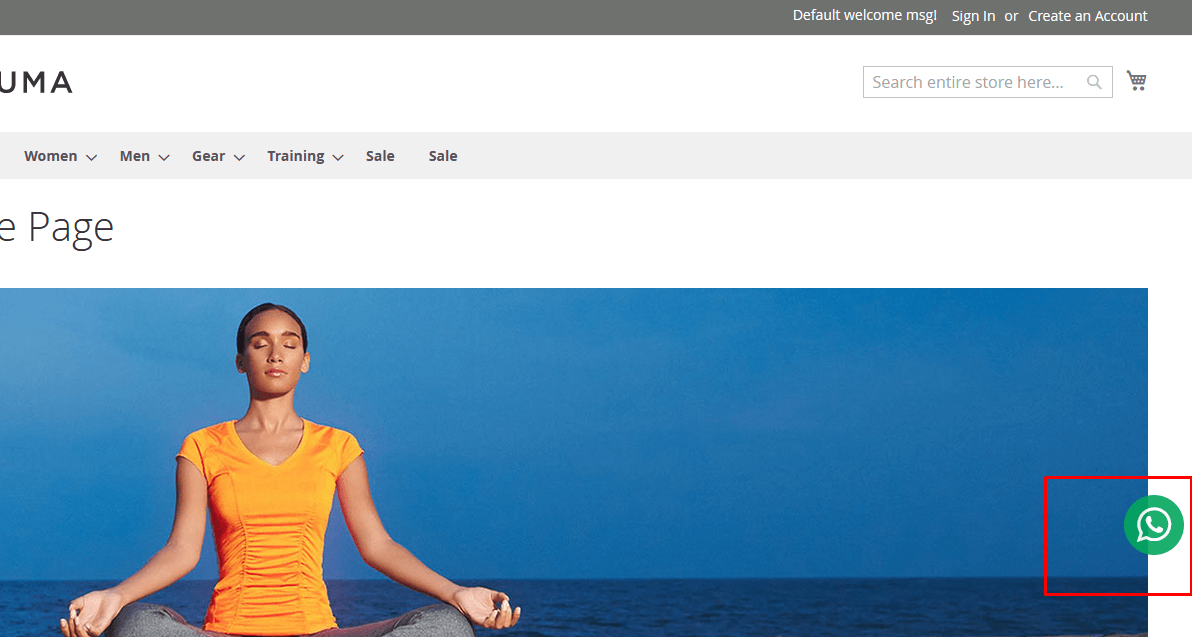
Task: Go to the Men category
Action: [x=135, y=156]
